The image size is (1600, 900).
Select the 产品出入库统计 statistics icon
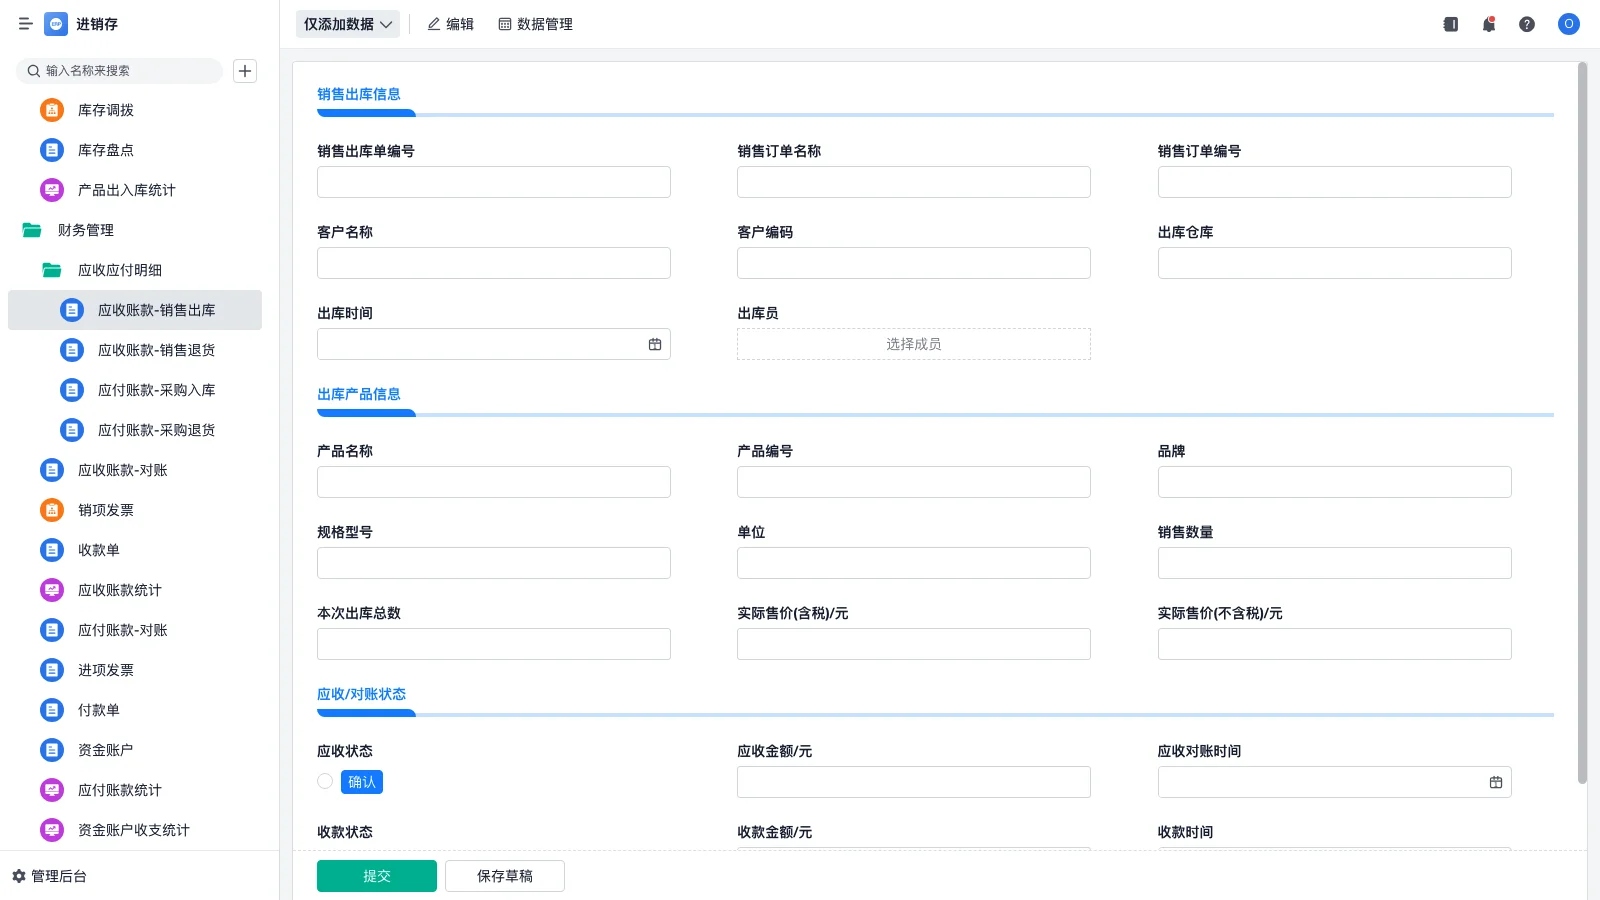coord(51,190)
